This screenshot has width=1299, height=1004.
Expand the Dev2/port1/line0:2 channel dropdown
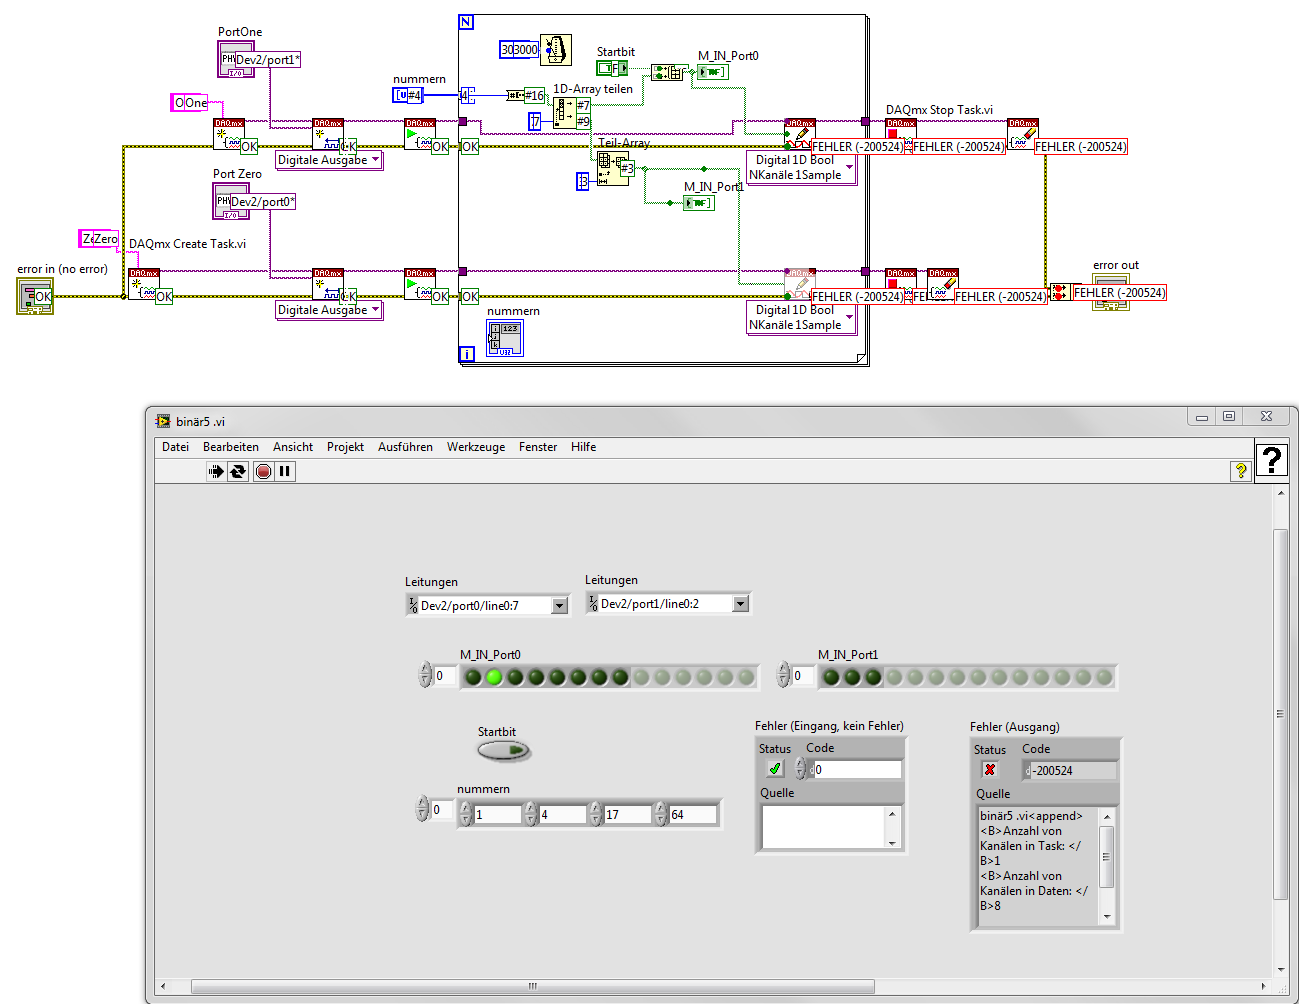pos(740,603)
